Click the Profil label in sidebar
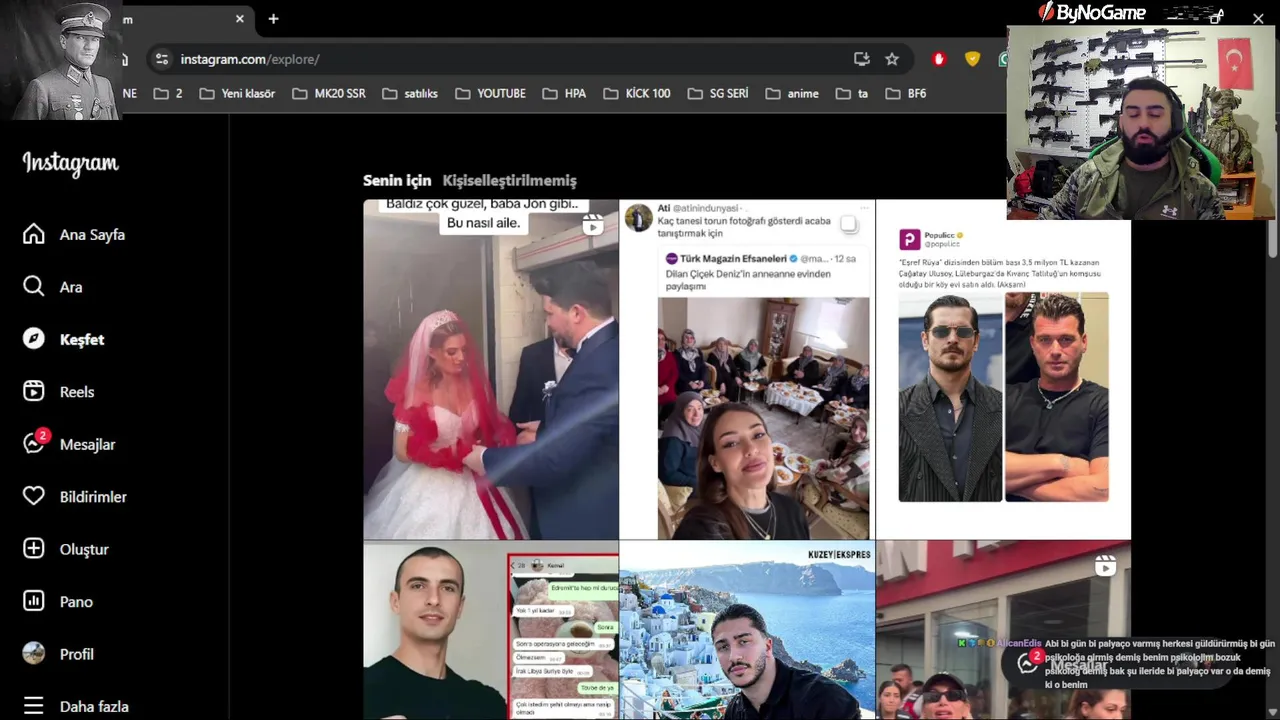 point(77,654)
